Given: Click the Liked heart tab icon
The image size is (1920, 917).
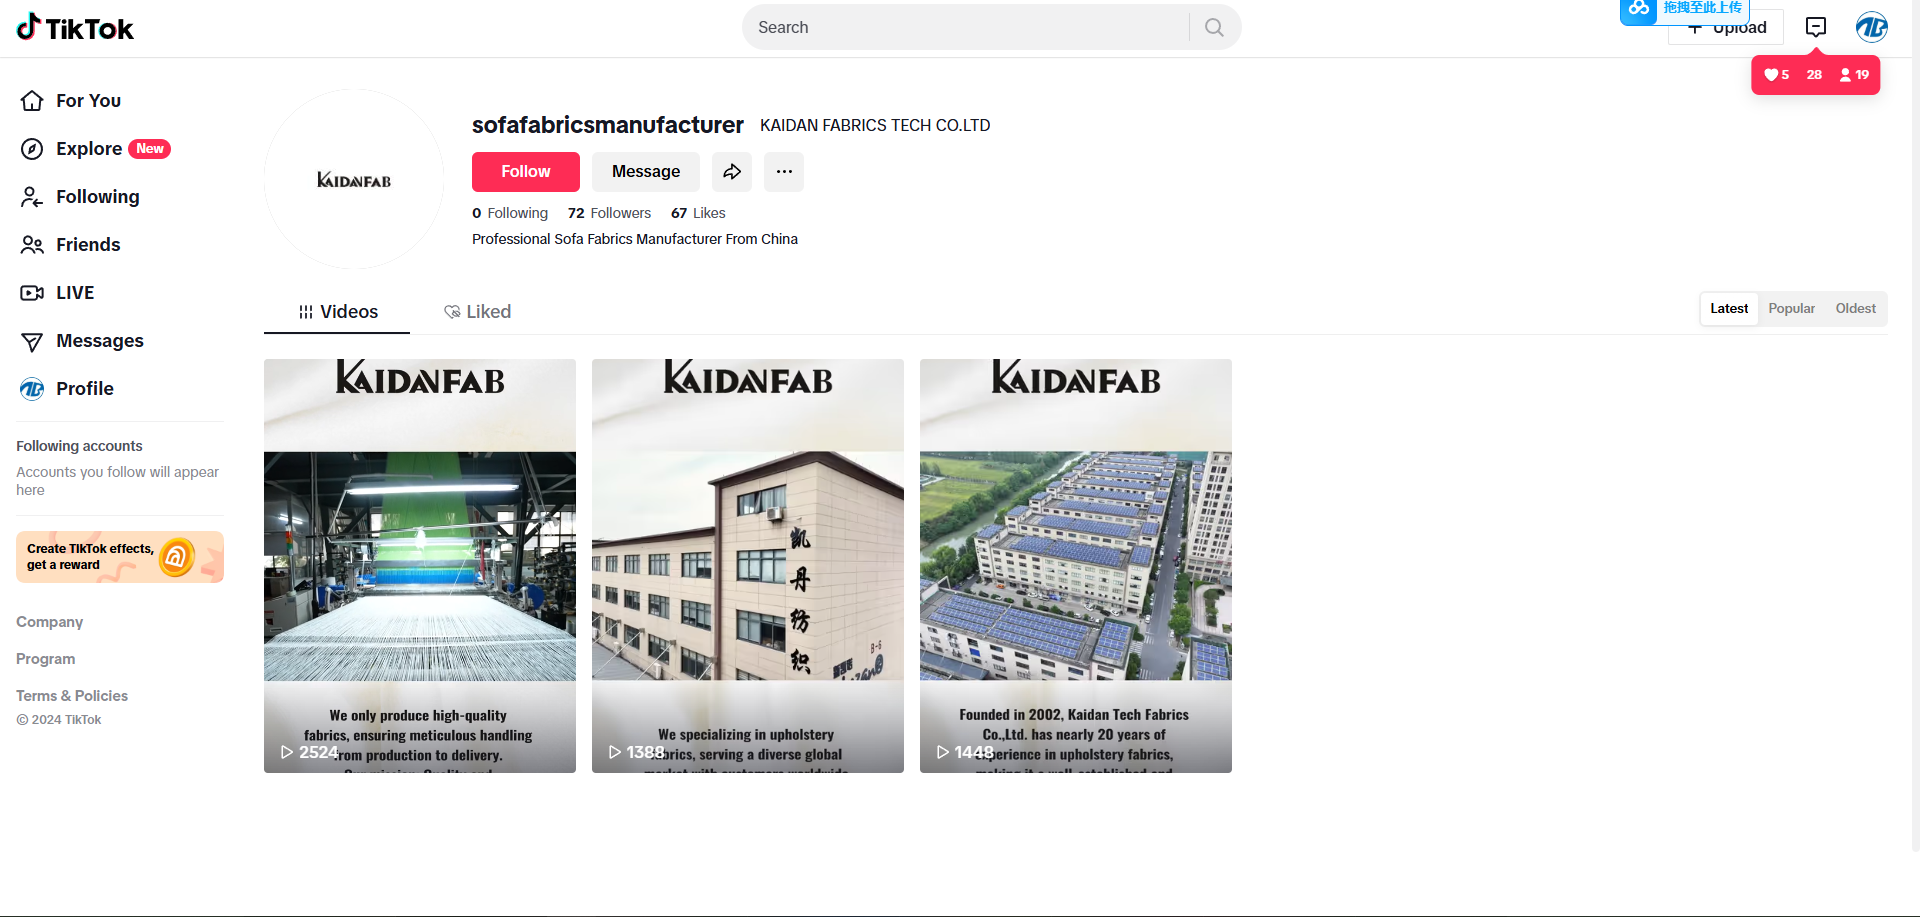Looking at the screenshot, I should [452, 312].
